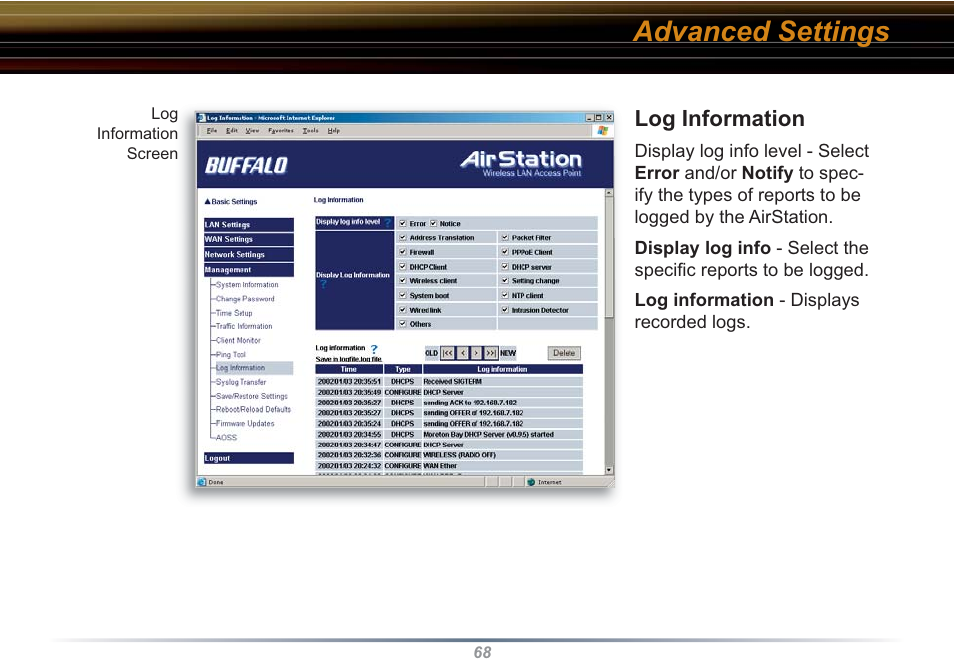Toggle the PPPoE Client checkbox
This screenshot has height=661, width=954.
[x=504, y=252]
